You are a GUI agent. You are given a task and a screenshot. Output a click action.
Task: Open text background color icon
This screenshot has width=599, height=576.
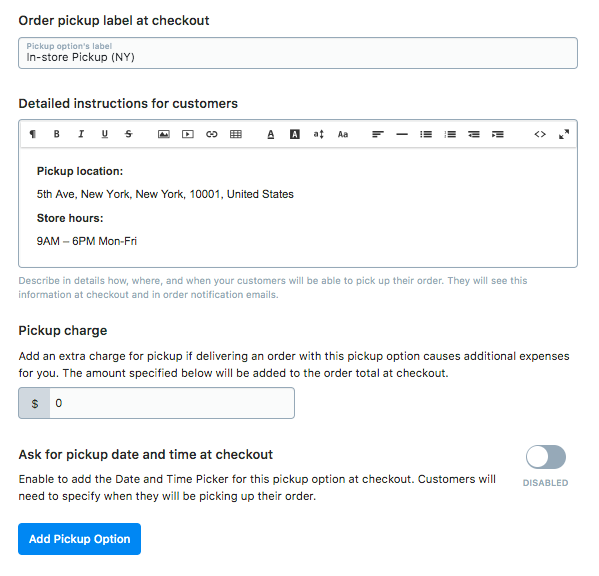[295, 134]
